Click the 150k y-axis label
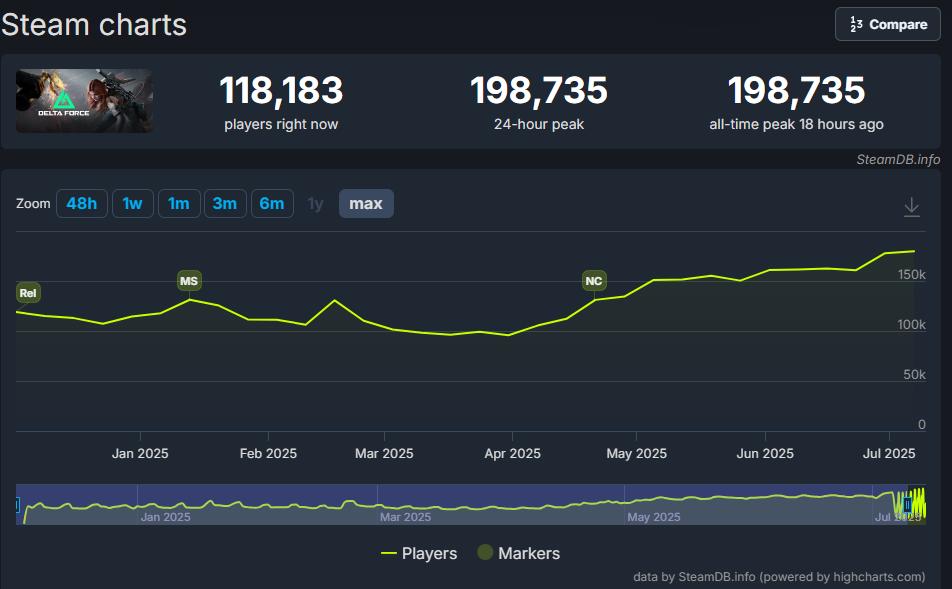The height and width of the screenshot is (589, 952). pos(911,274)
